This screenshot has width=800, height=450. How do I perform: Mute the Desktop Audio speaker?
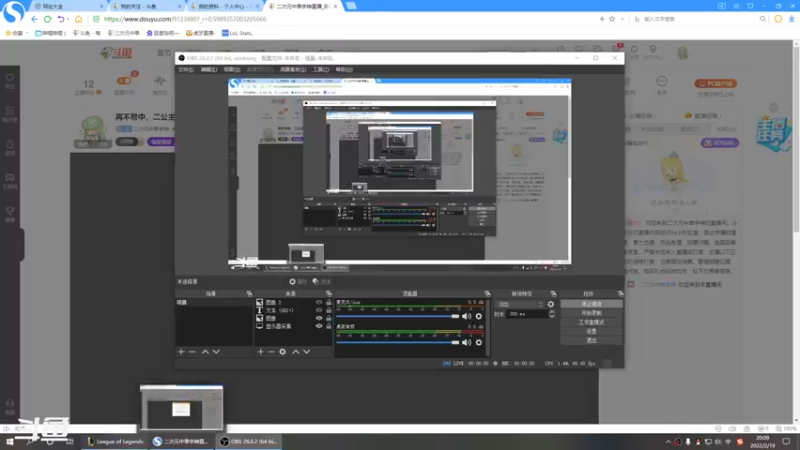(466, 343)
